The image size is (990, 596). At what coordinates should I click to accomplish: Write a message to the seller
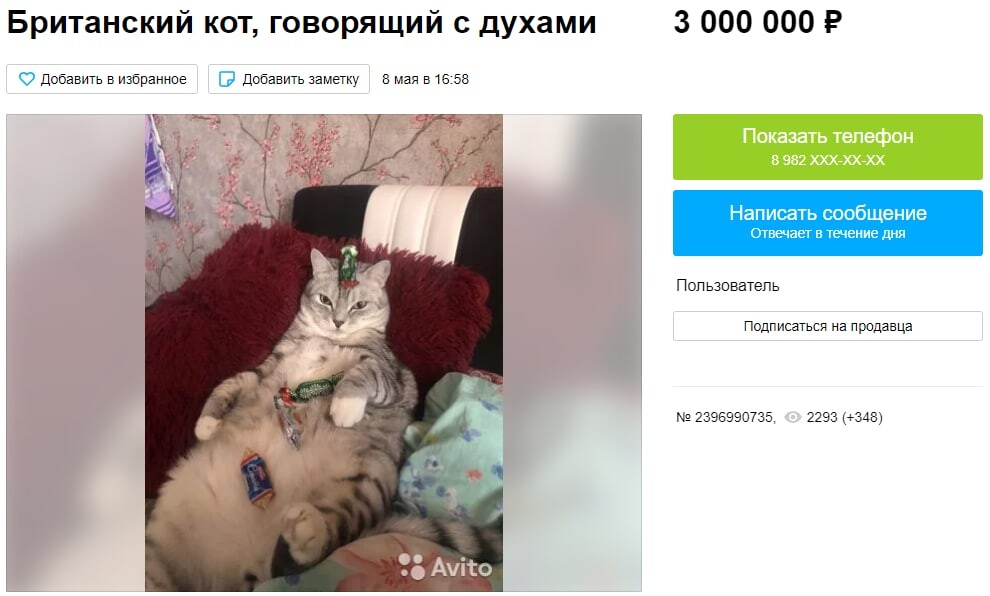[828, 223]
